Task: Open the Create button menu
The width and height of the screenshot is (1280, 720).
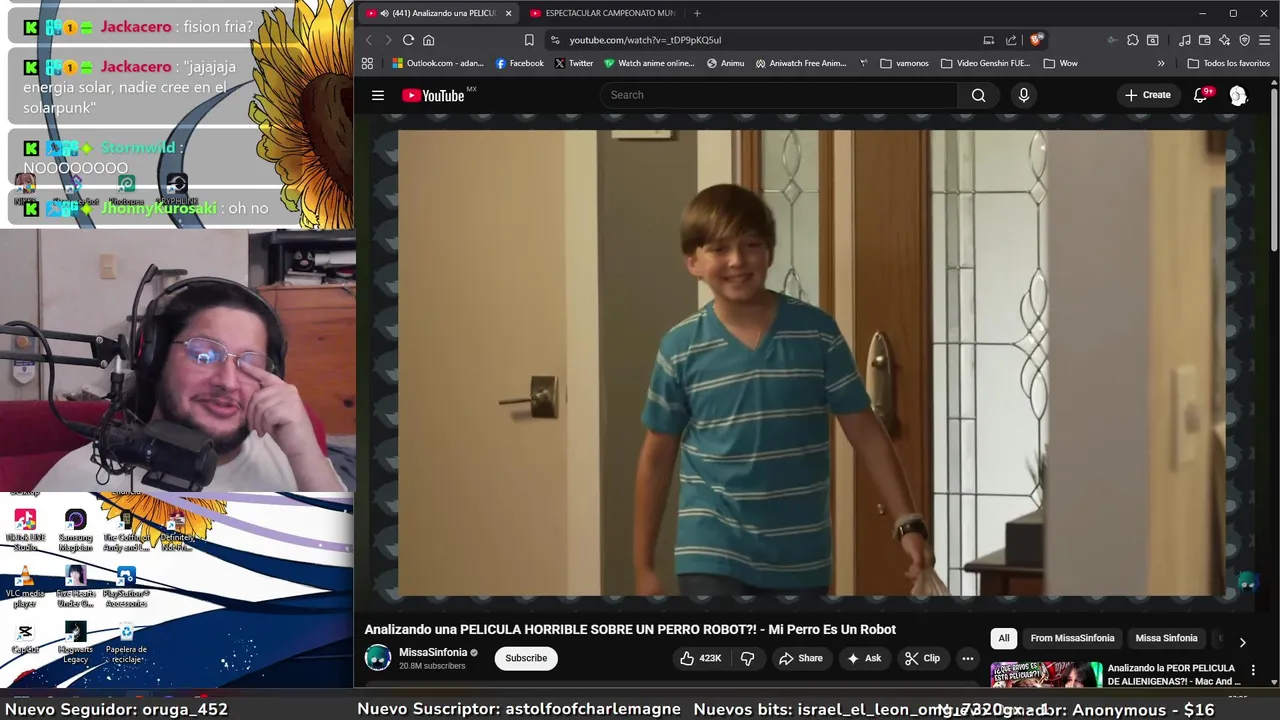Action: point(1147,95)
